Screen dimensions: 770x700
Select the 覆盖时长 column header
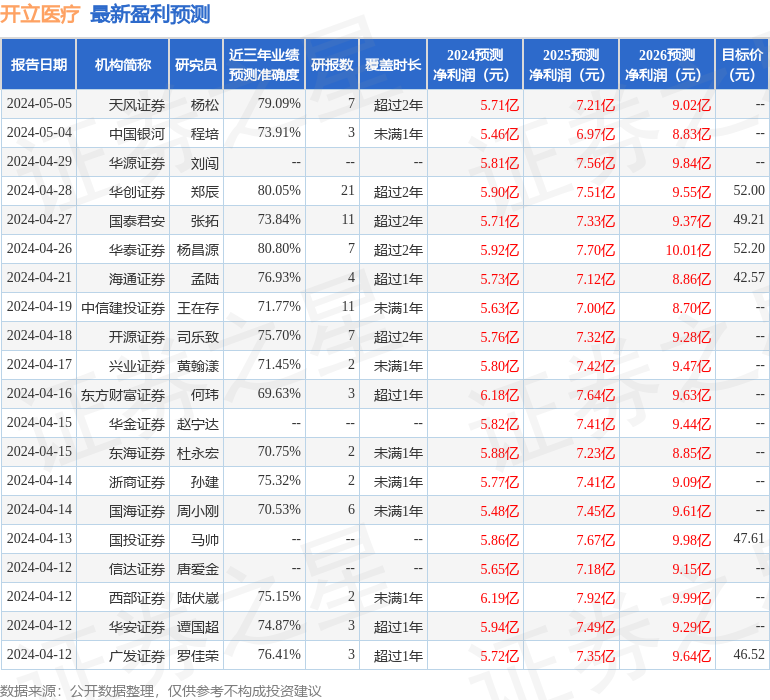coord(393,64)
